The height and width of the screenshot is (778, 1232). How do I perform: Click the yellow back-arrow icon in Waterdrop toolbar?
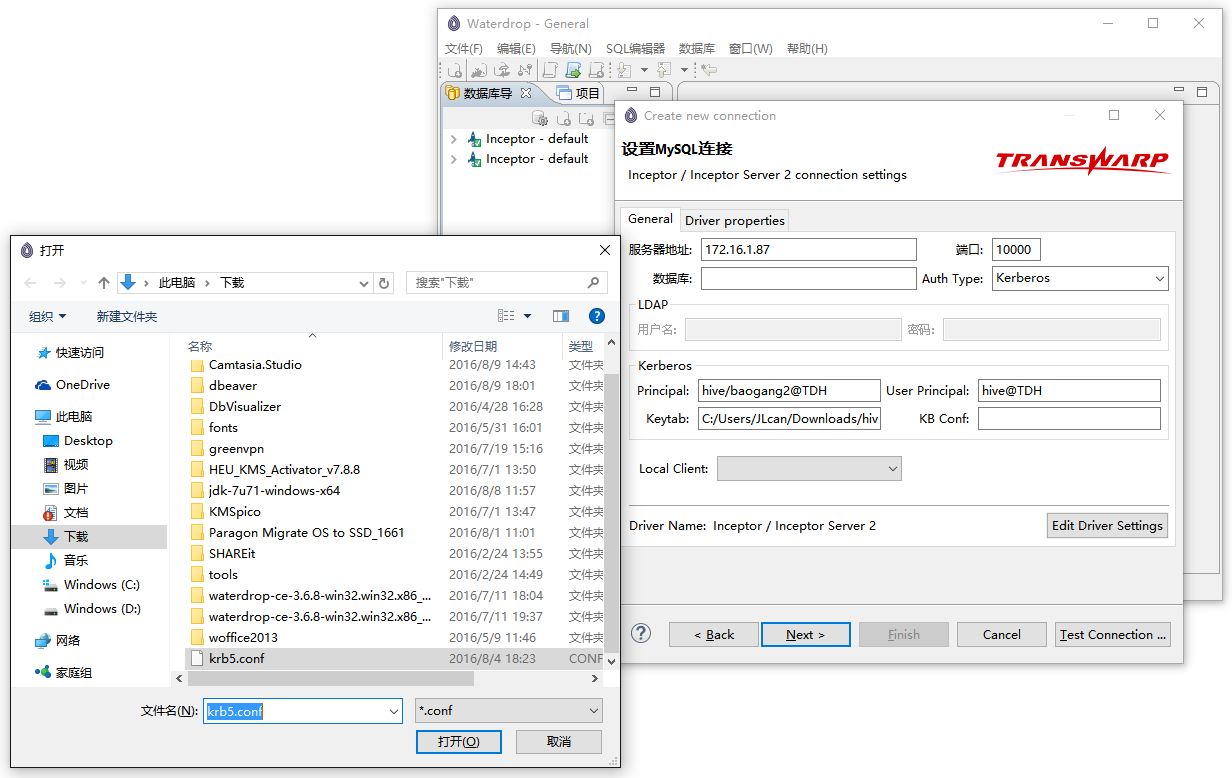(708, 70)
